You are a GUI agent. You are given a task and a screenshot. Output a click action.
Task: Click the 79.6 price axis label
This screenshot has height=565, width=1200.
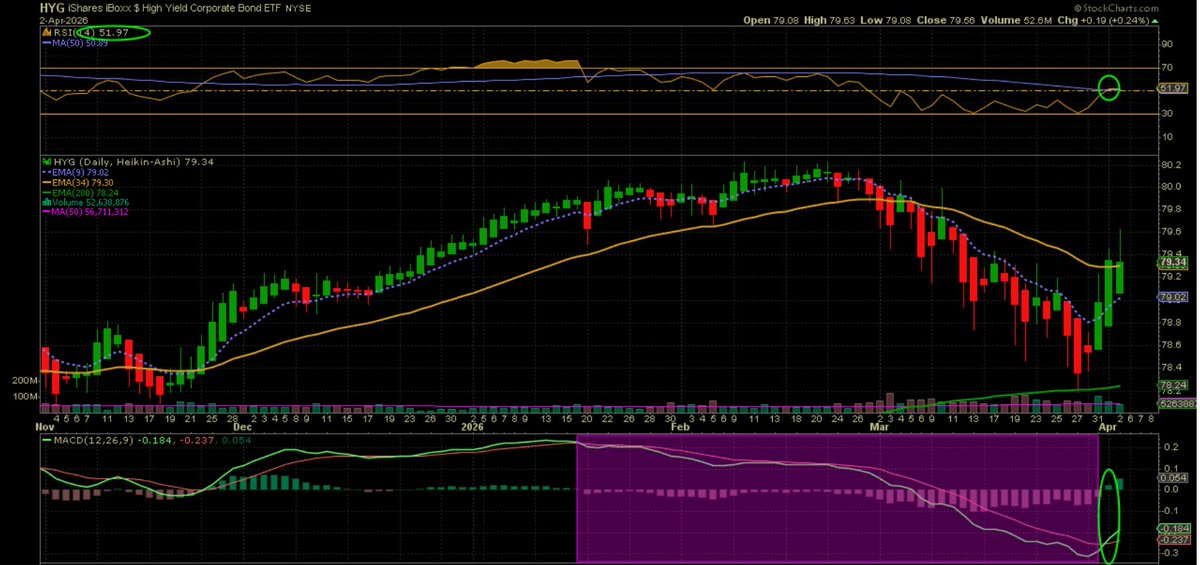[x=1171, y=231]
